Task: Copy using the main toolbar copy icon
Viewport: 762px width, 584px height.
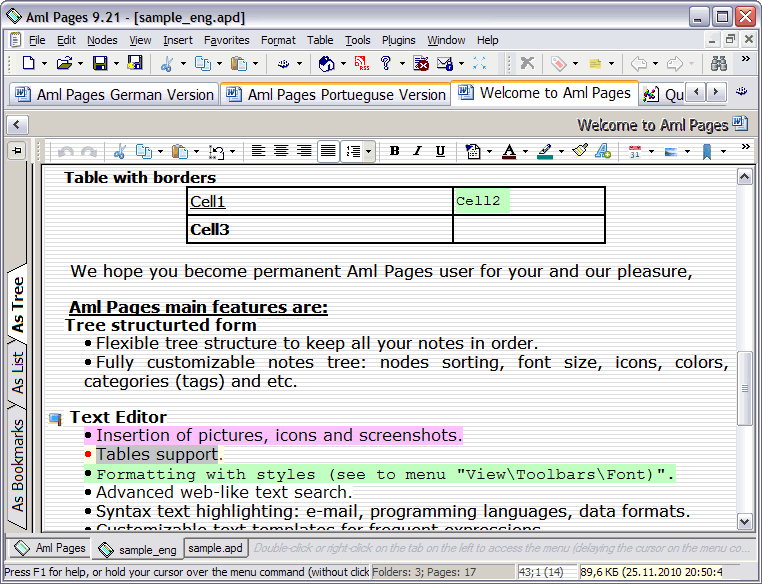Action: (203, 64)
